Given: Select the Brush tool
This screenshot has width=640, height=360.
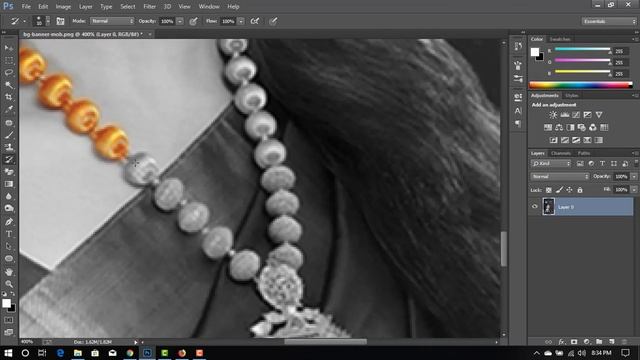Looking at the screenshot, I should [9, 135].
